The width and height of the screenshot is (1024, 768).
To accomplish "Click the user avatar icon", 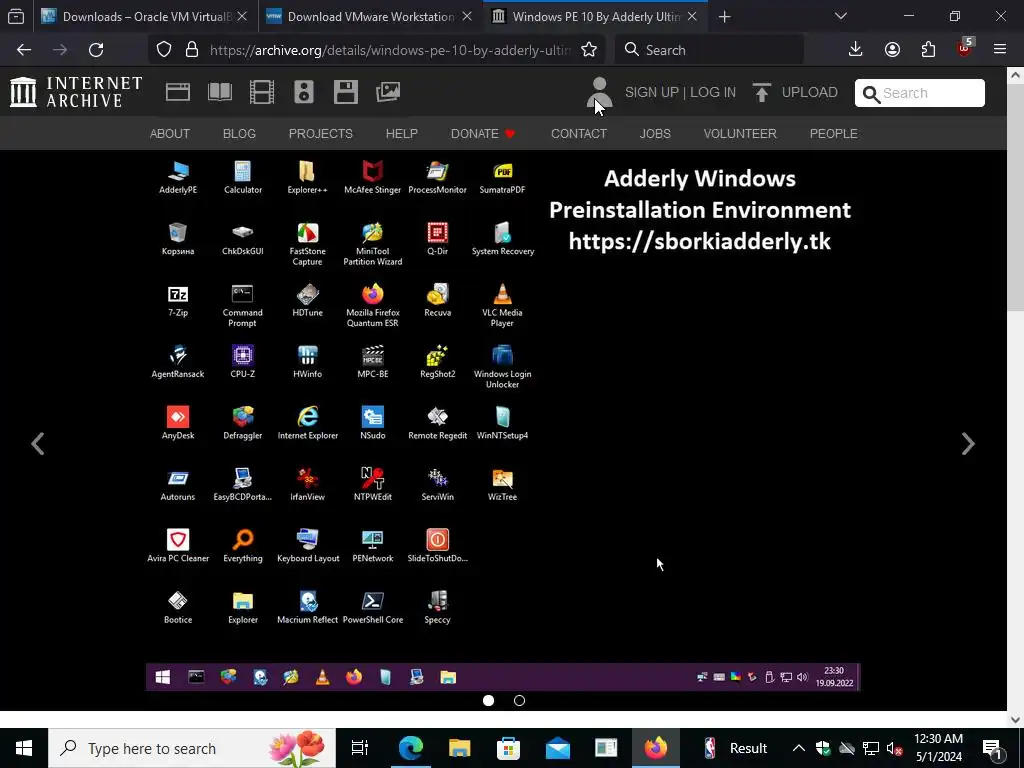I will tap(599, 93).
